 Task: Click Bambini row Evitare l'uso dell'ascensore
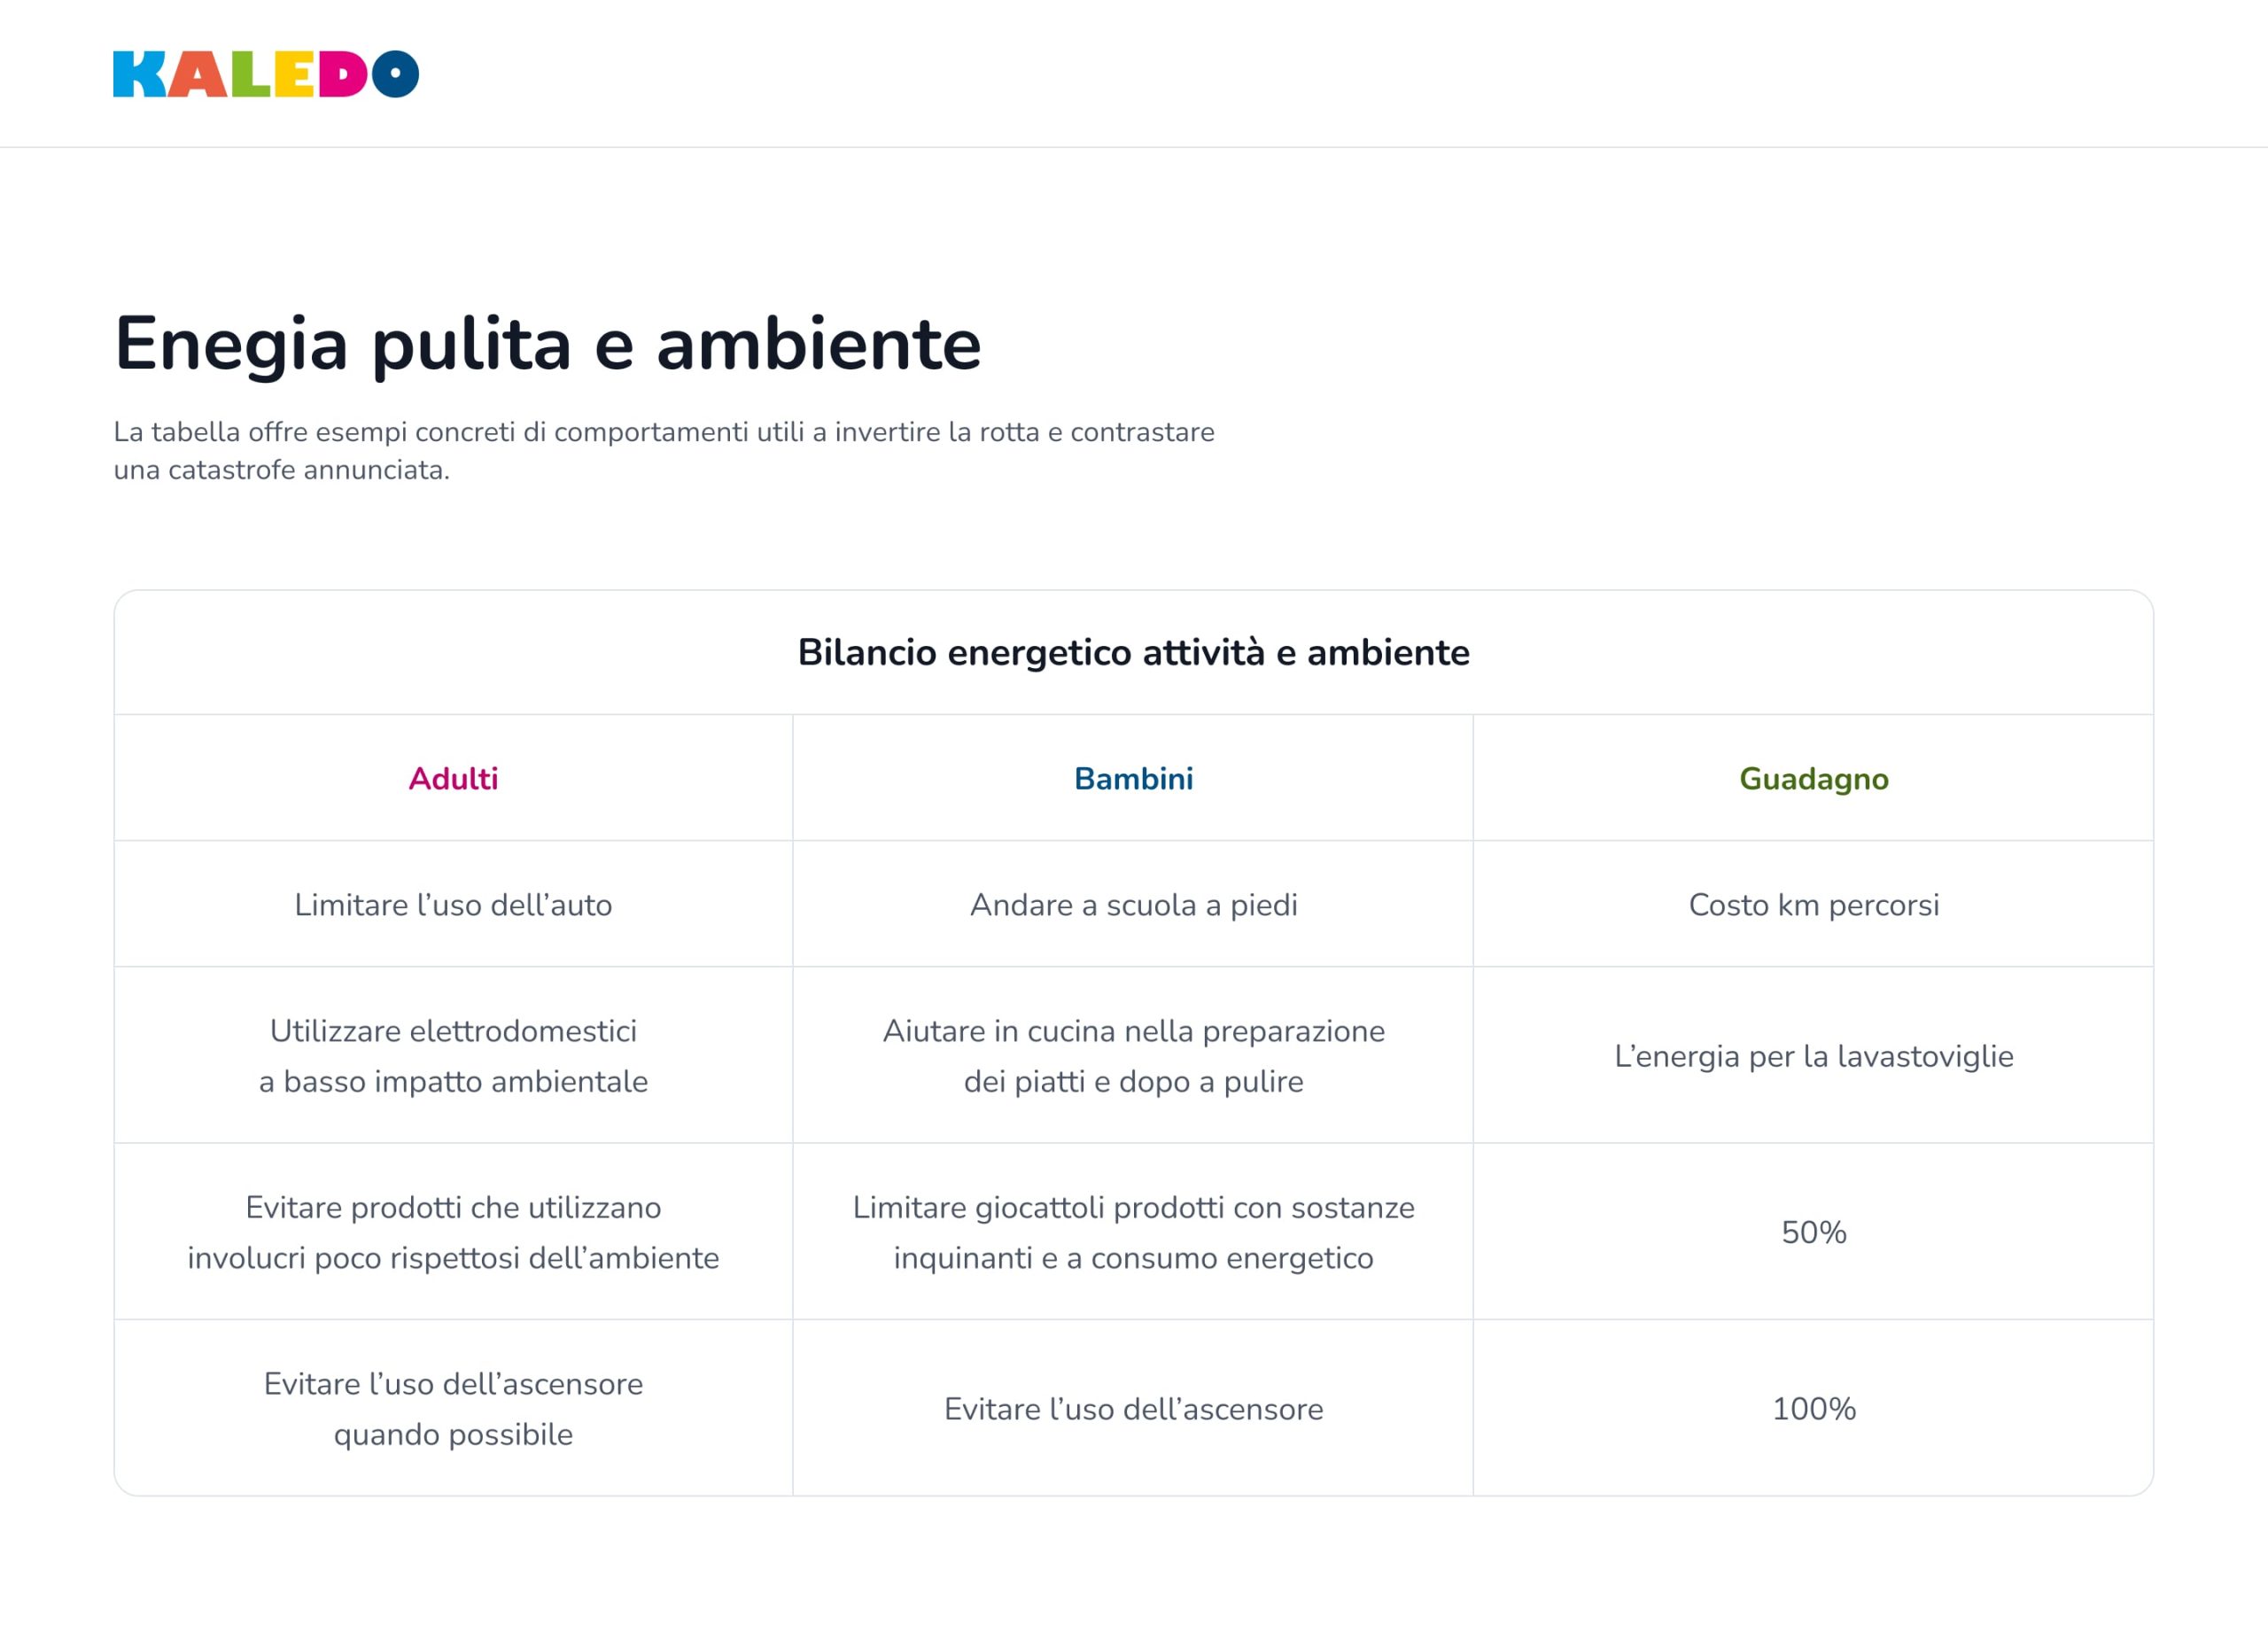tap(1133, 1408)
